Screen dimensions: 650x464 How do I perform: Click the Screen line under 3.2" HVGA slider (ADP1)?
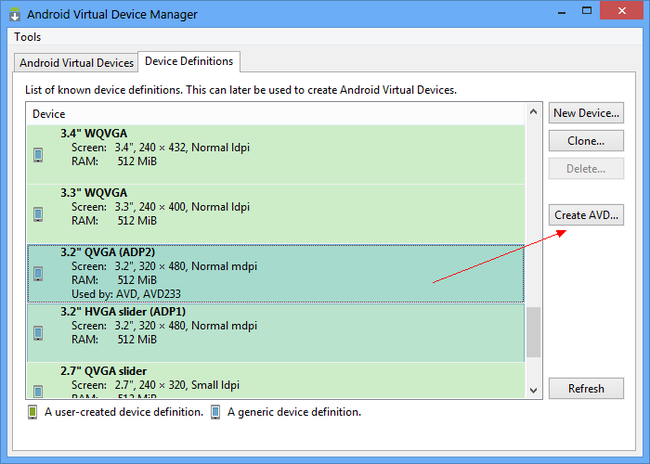(x=164, y=326)
